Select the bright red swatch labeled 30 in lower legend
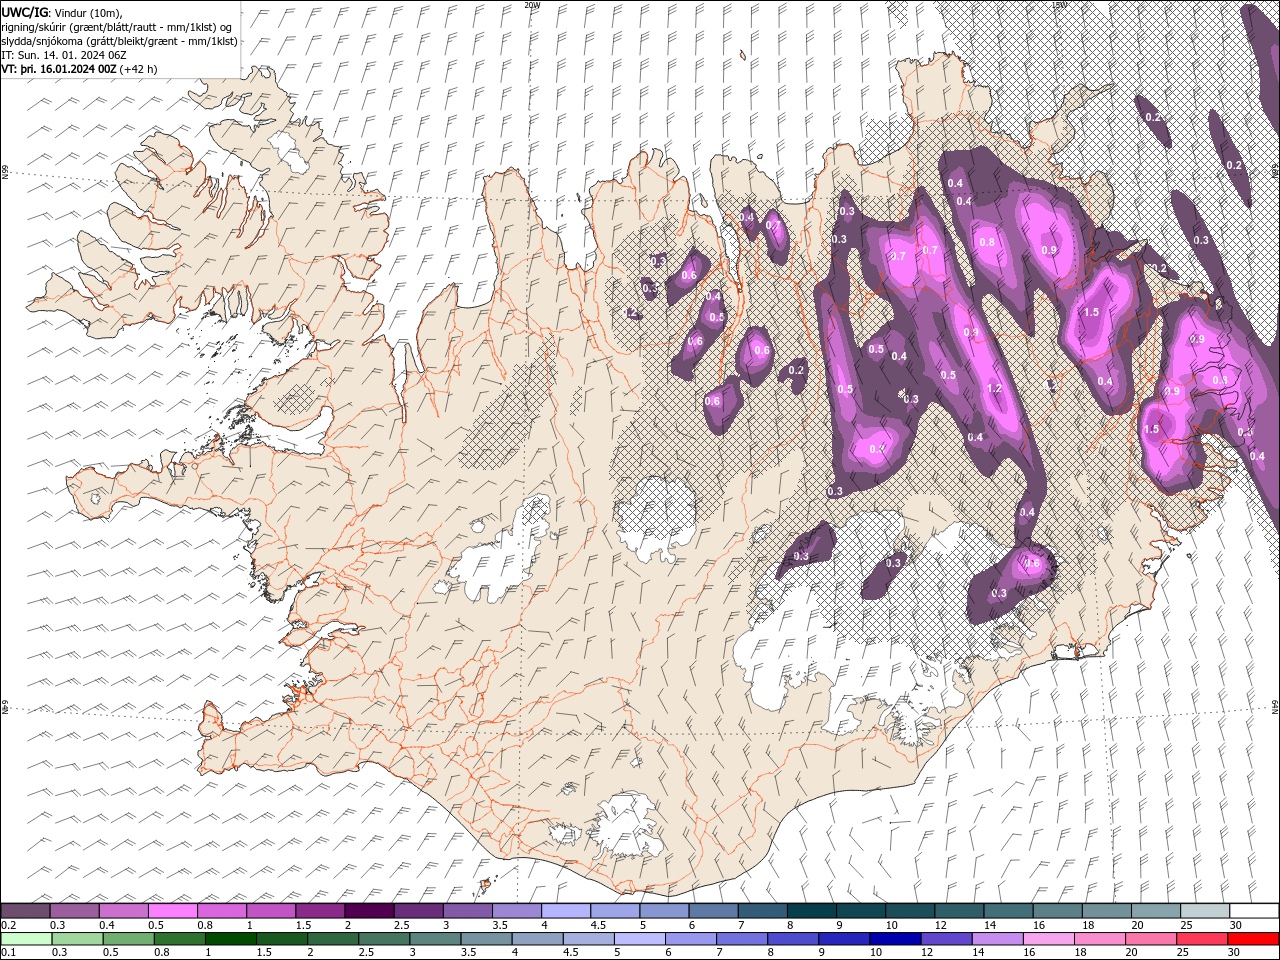This screenshot has height=960, width=1280. click(x=1253, y=939)
